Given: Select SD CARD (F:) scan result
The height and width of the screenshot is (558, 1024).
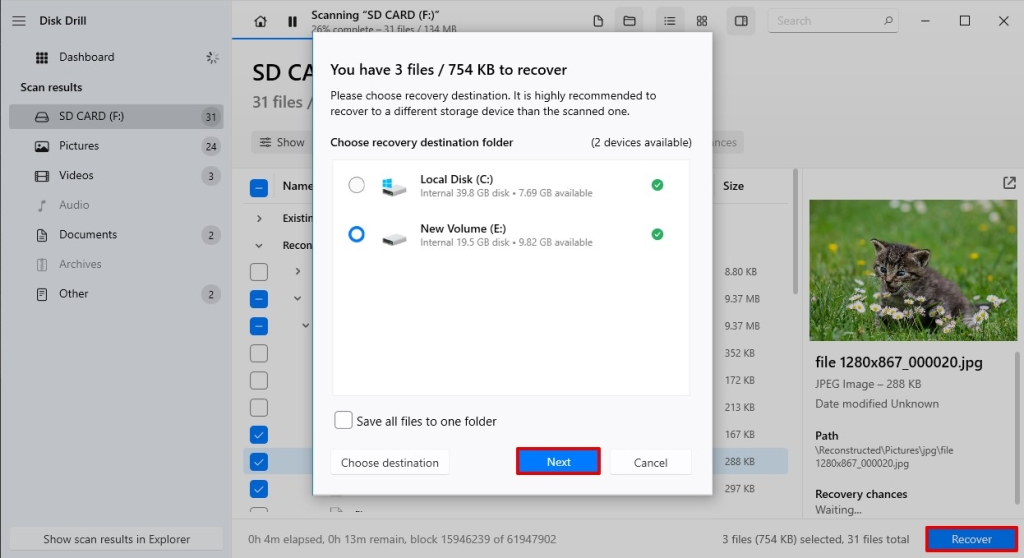Looking at the screenshot, I should point(116,116).
